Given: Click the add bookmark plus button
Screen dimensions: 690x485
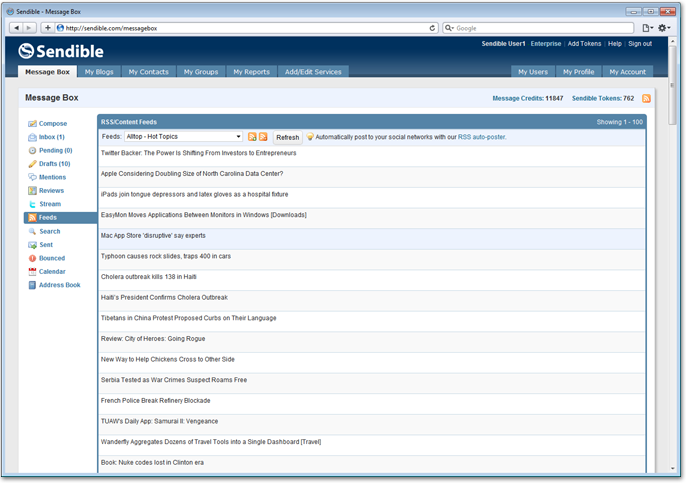Looking at the screenshot, I should (48, 28).
